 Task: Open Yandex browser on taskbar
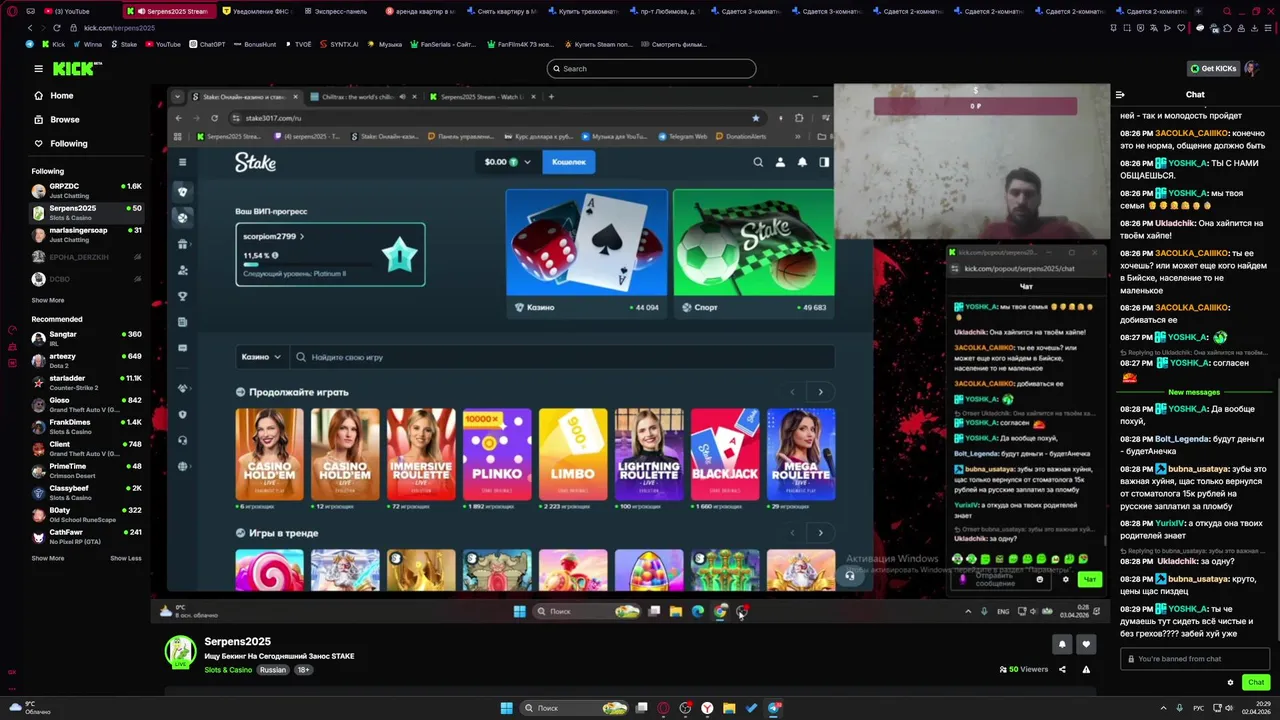pyautogui.click(x=707, y=708)
